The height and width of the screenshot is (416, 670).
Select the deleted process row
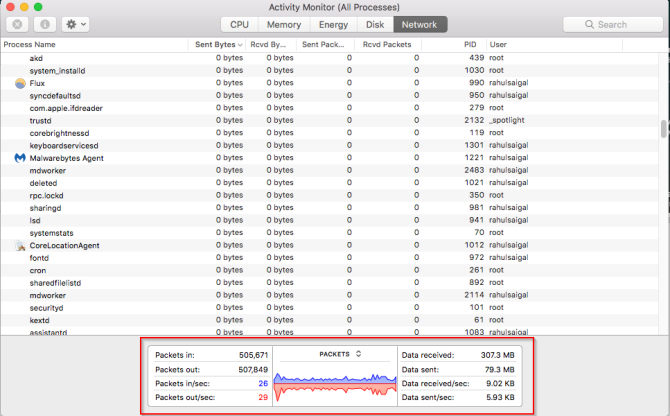click(x=329, y=183)
